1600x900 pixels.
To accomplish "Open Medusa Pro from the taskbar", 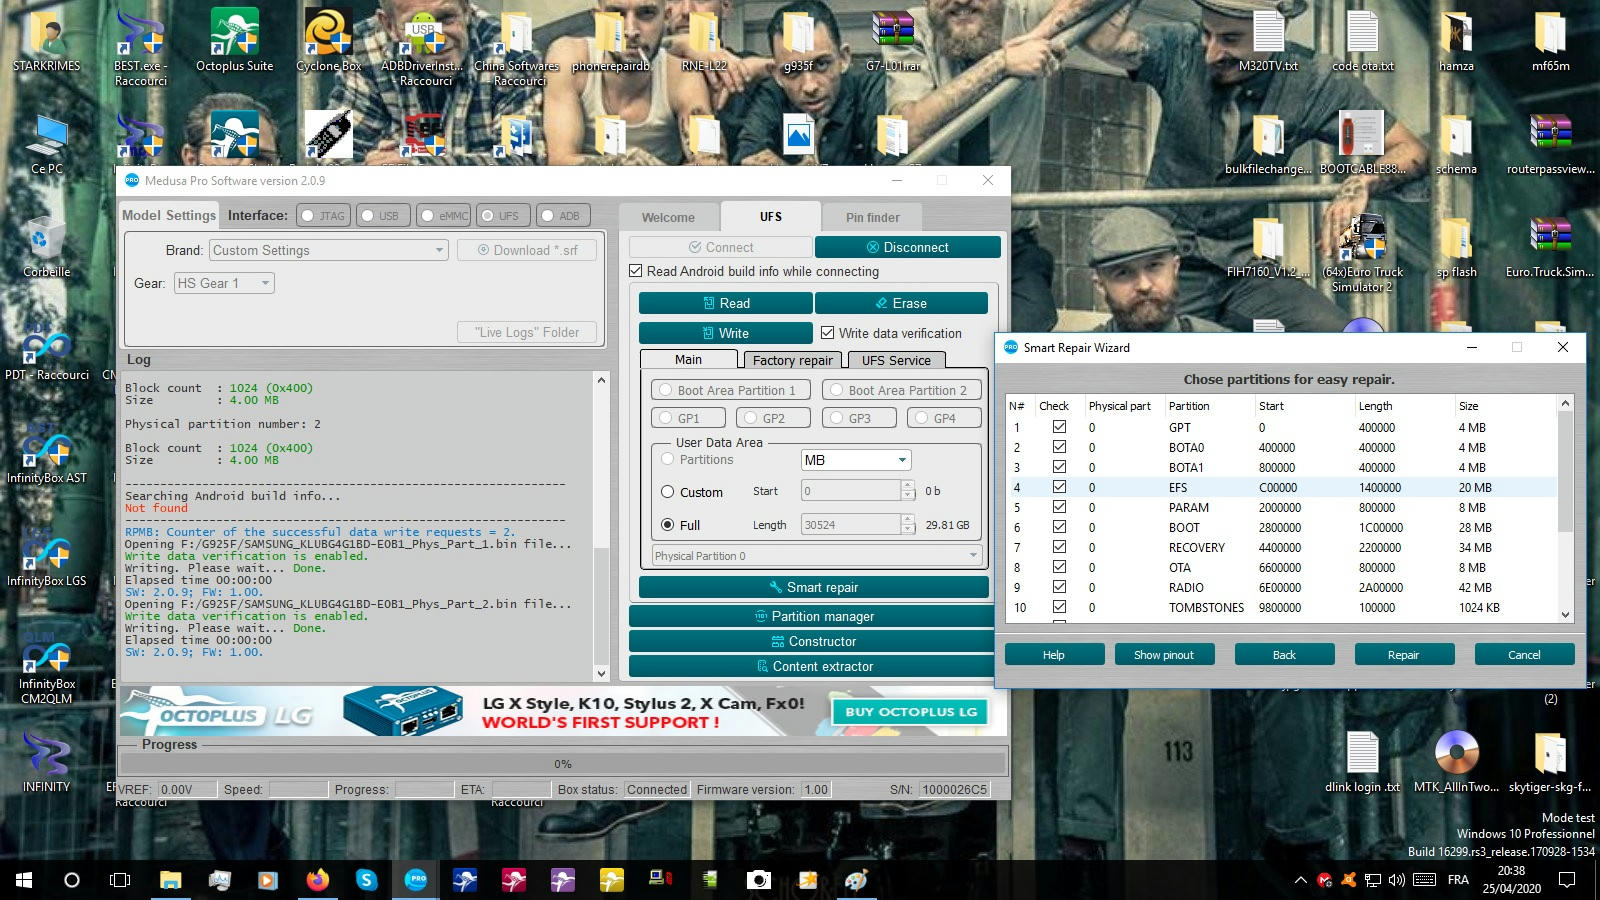I will tap(417, 881).
